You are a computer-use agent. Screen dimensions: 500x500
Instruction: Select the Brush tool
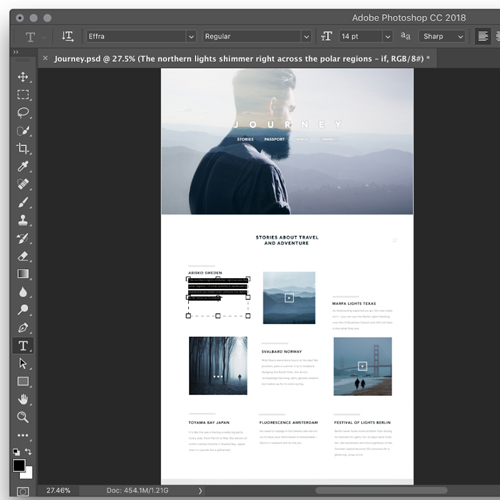[x=23, y=202]
